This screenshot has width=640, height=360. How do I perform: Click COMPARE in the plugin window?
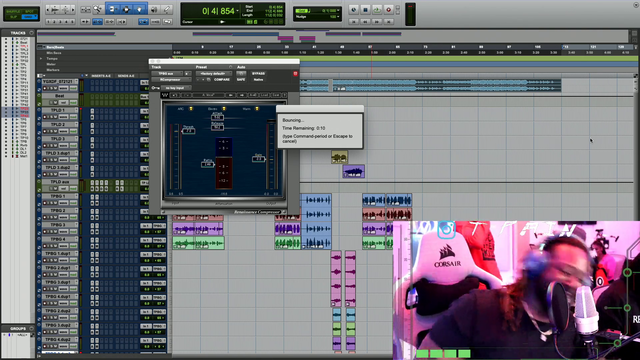pos(222,80)
